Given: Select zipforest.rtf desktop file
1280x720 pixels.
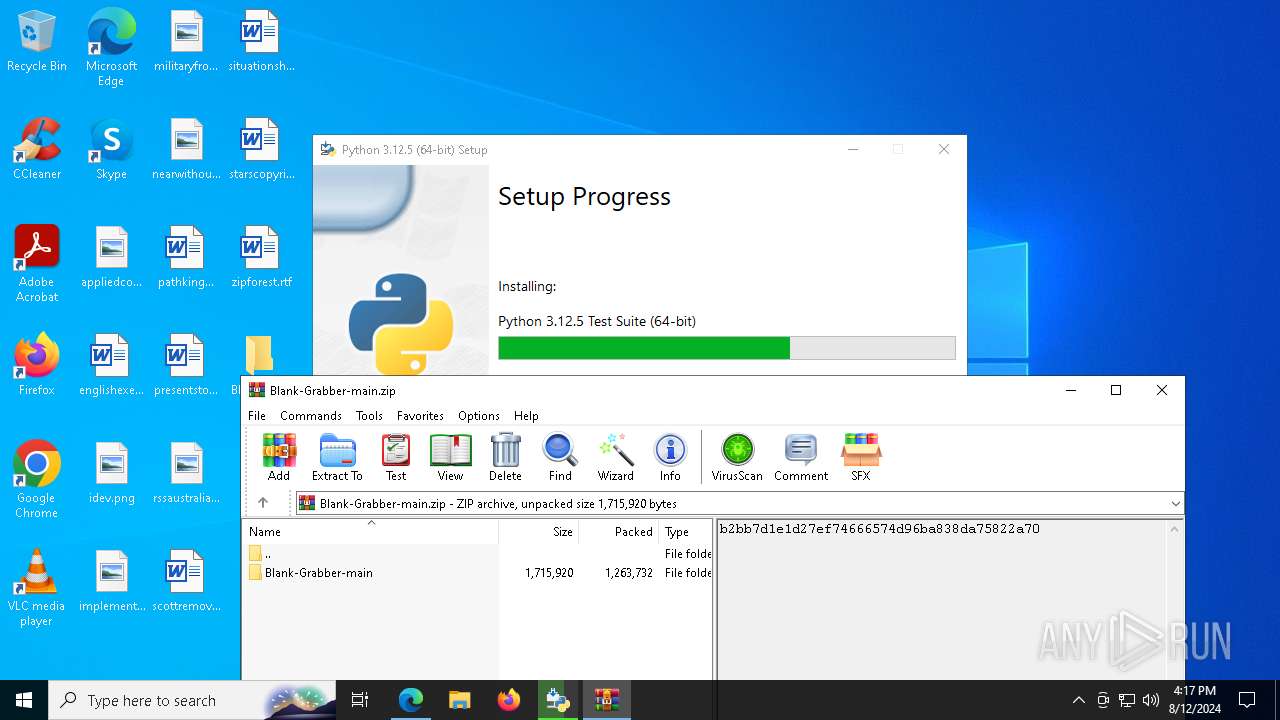Looking at the screenshot, I should [x=261, y=258].
